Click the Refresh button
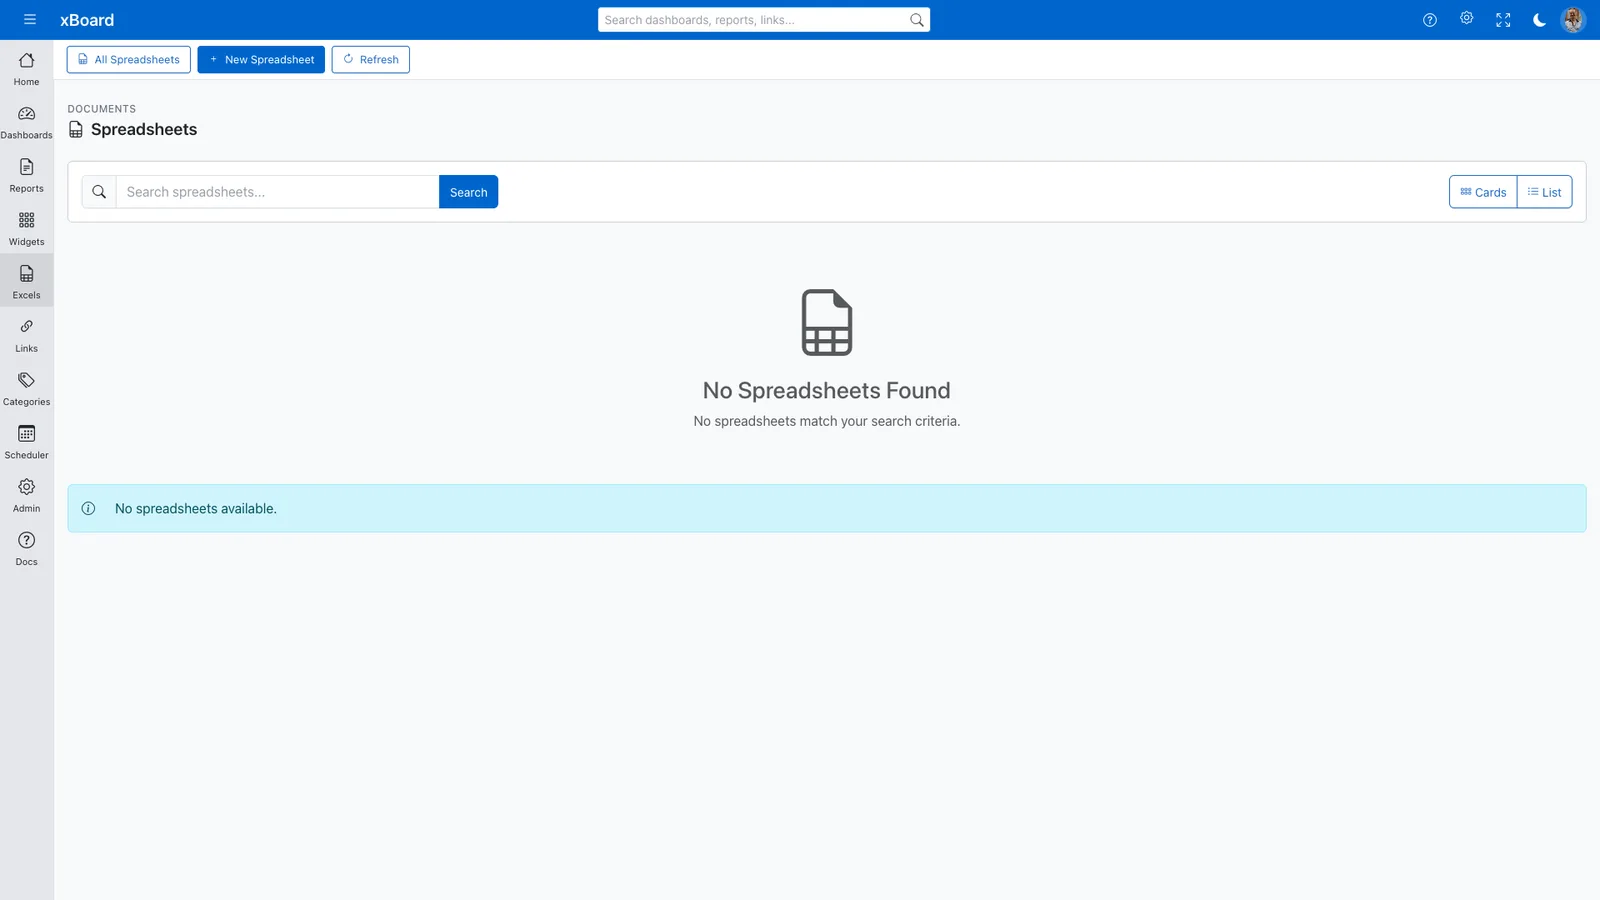 coord(371,59)
